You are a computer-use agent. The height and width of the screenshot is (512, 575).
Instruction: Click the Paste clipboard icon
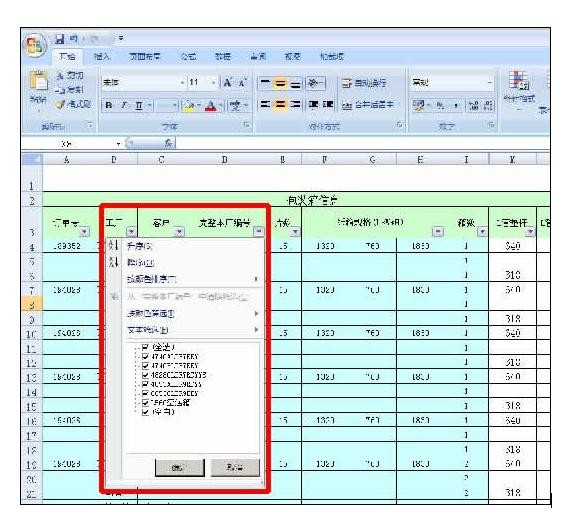pyautogui.click(x=39, y=81)
